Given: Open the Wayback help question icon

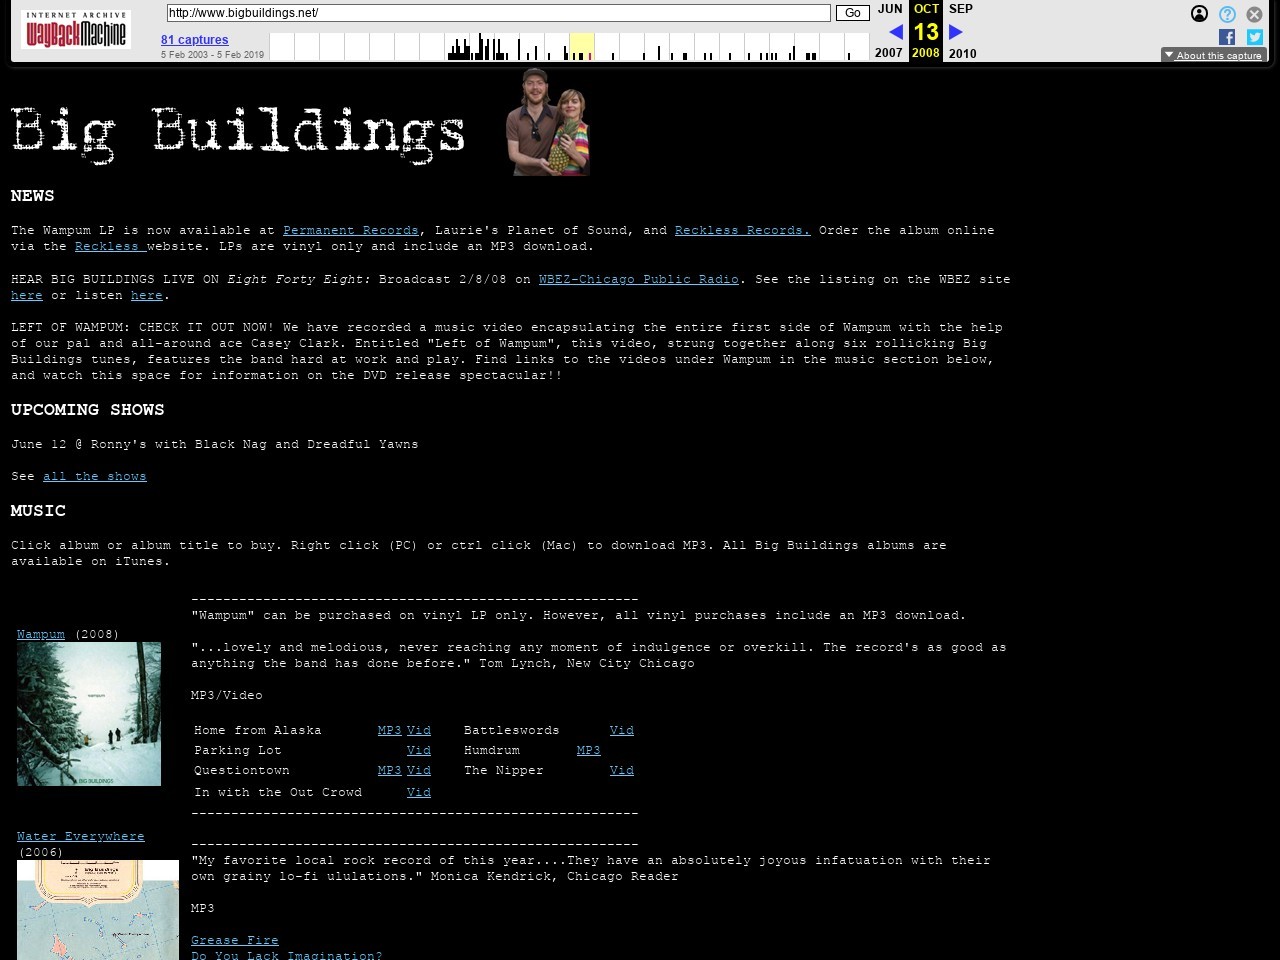Looking at the screenshot, I should click(x=1227, y=14).
